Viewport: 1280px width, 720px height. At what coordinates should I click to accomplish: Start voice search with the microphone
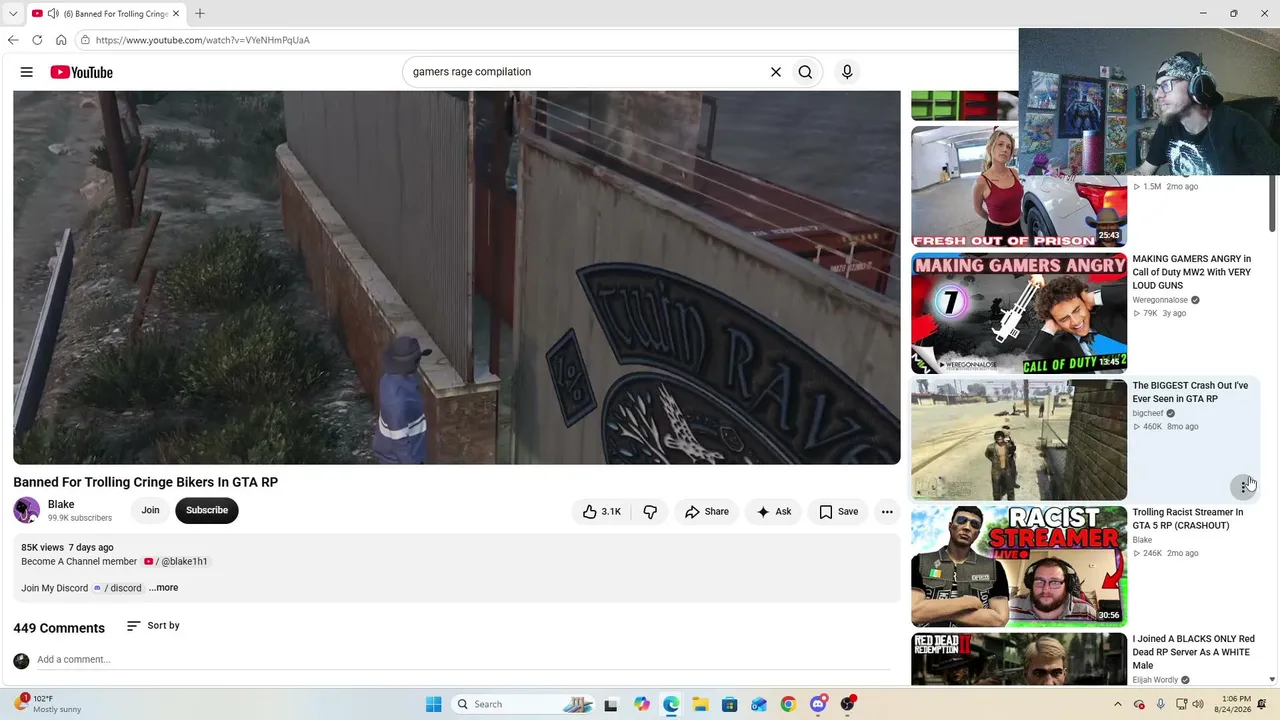pyautogui.click(x=847, y=72)
